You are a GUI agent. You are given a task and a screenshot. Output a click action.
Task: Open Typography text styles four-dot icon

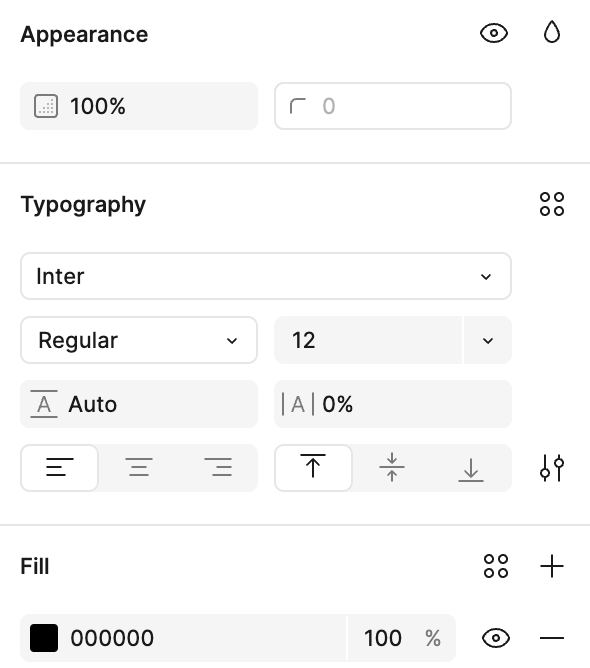(x=552, y=204)
